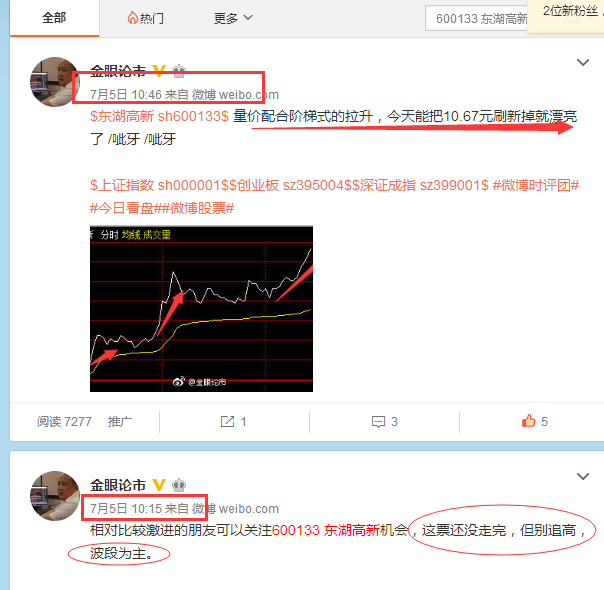Expand the second post's options chevron
This screenshot has height=590, width=604.
click(x=583, y=476)
